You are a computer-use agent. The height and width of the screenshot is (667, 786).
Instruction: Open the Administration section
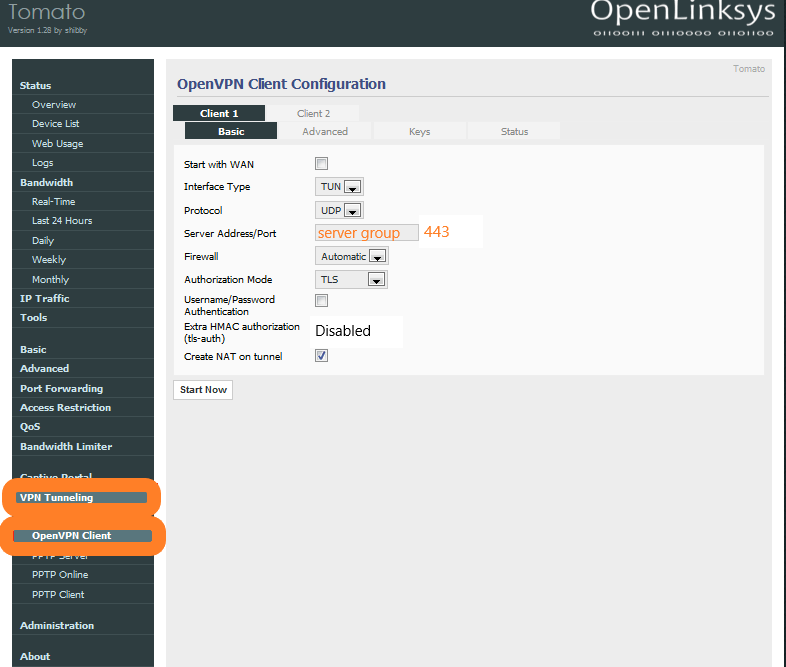click(x=57, y=625)
